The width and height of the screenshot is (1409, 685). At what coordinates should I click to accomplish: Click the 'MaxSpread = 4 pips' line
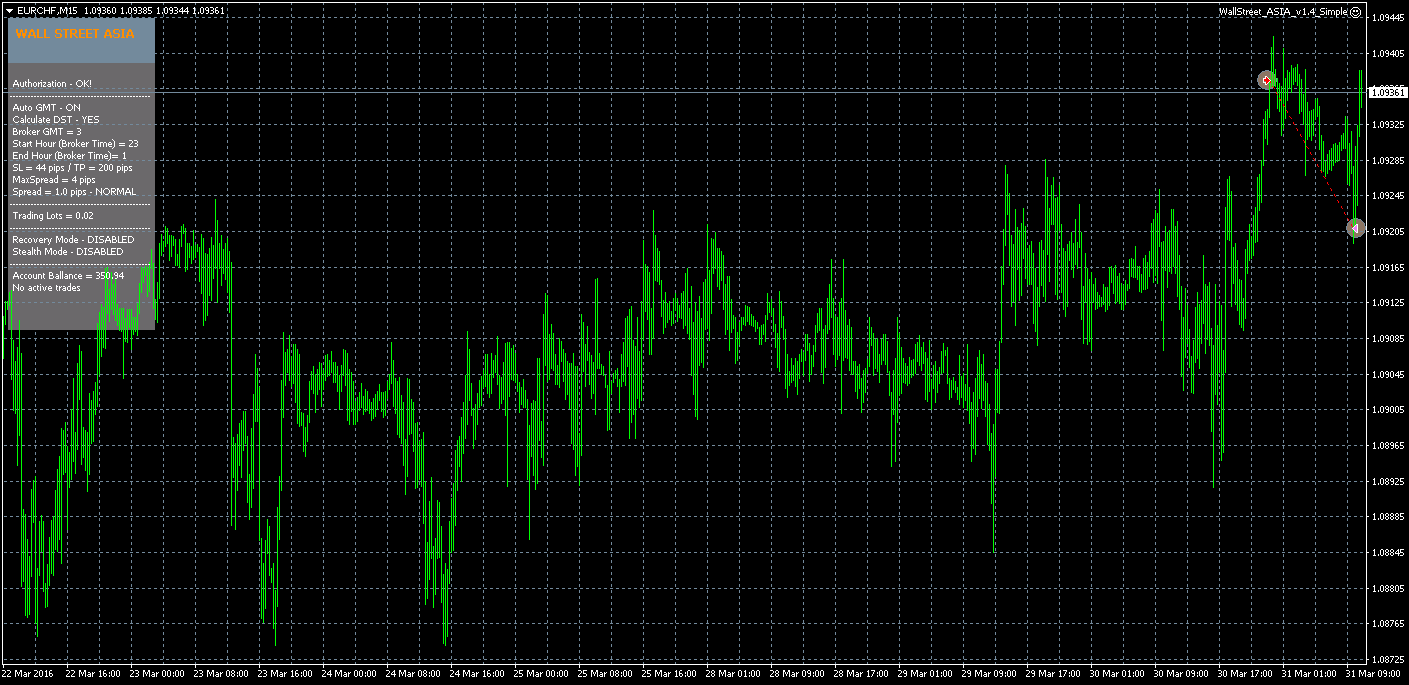tap(54, 179)
